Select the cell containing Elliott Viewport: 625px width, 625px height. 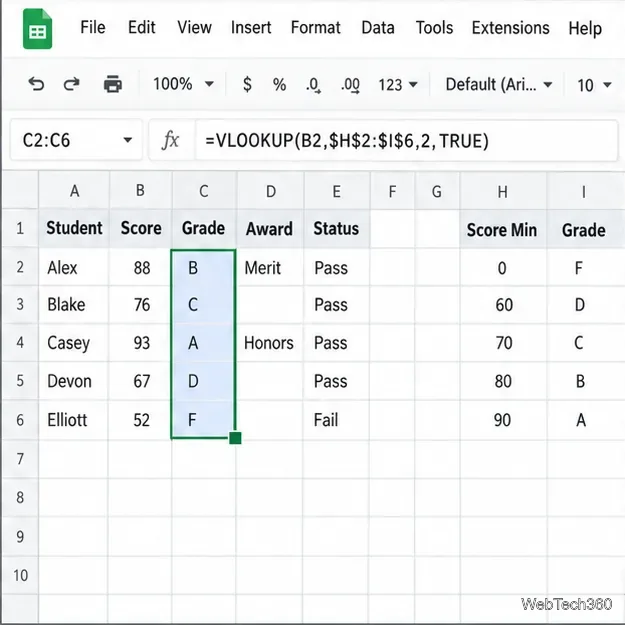[74, 420]
